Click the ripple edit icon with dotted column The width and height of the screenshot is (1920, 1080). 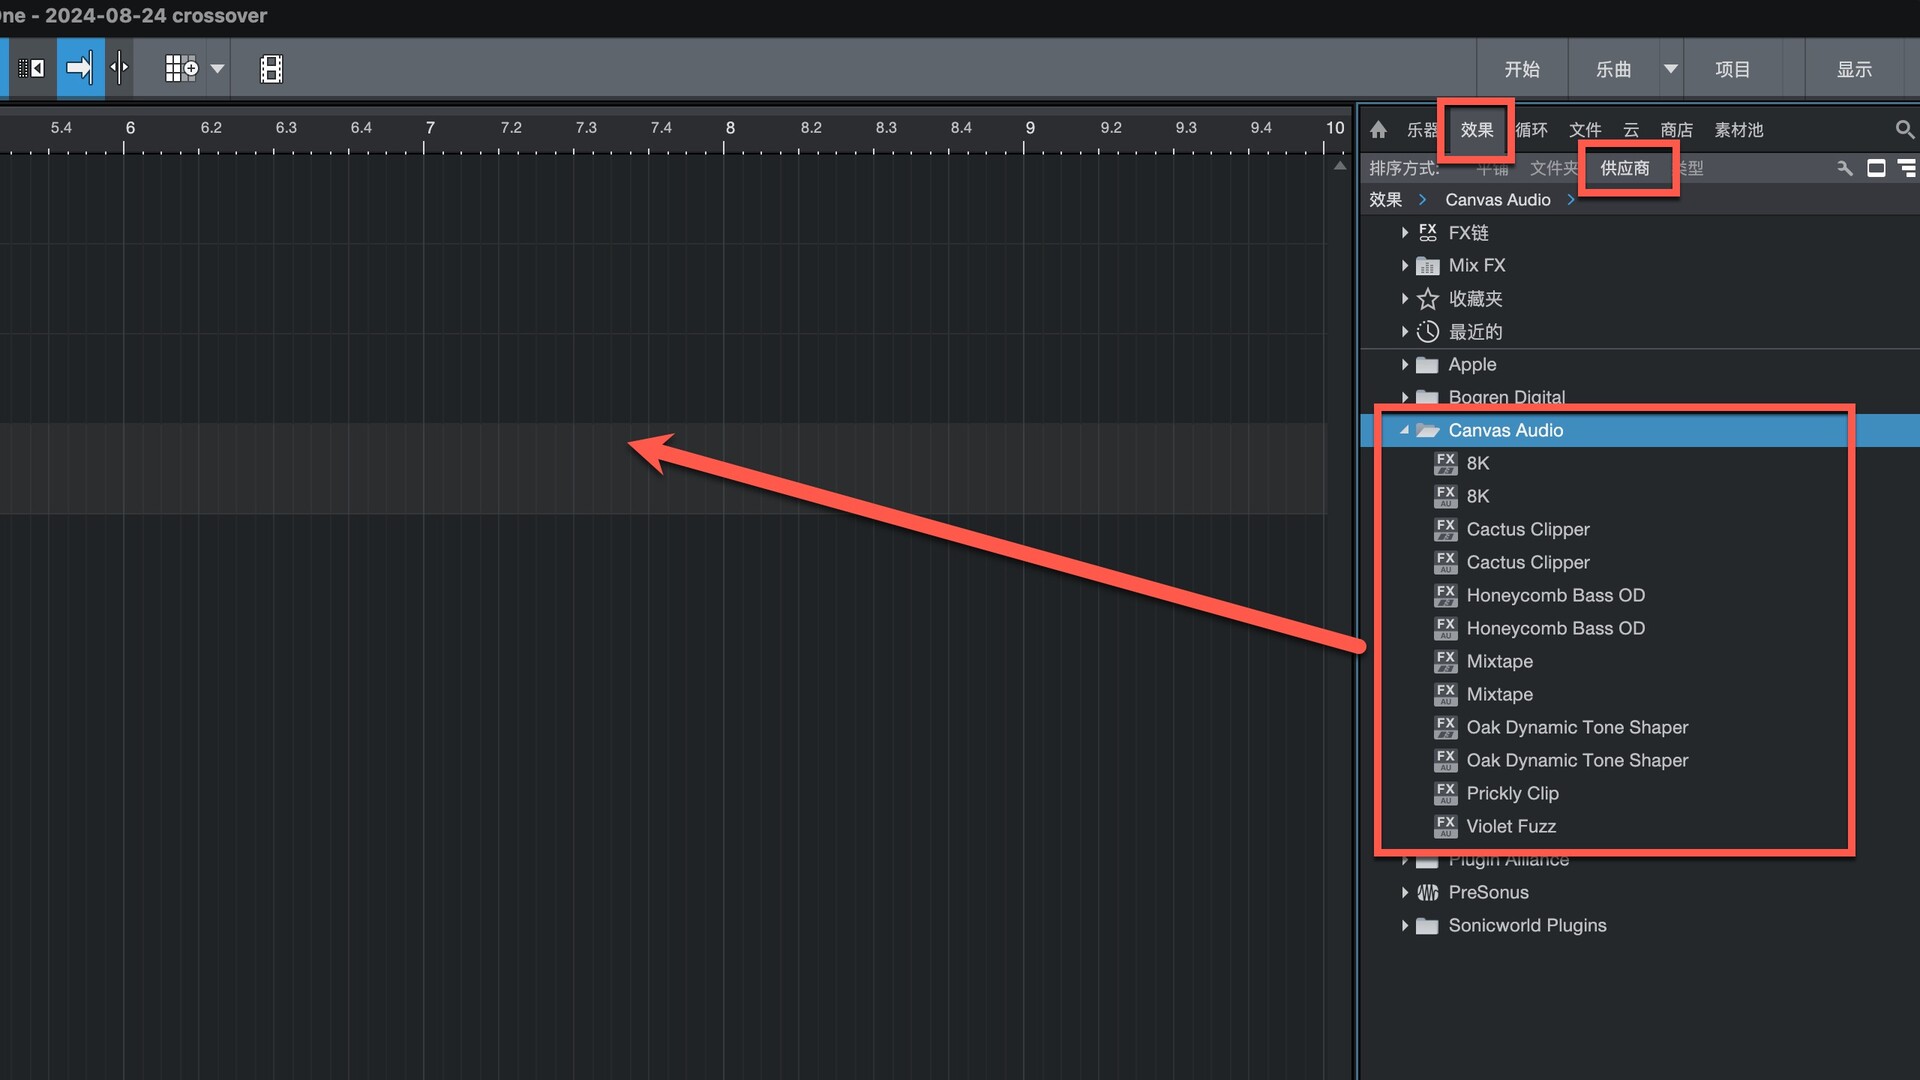[x=31, y=69]
